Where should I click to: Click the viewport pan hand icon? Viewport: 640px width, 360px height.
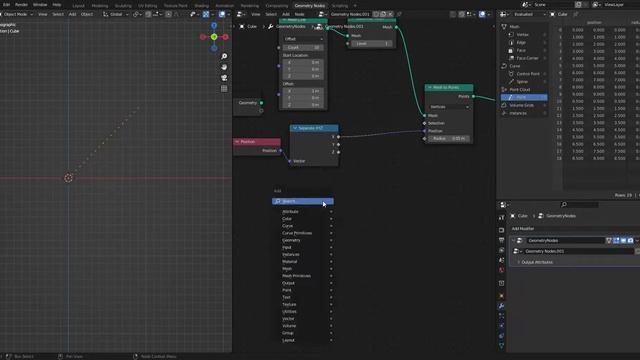click(x=224, y=67)
